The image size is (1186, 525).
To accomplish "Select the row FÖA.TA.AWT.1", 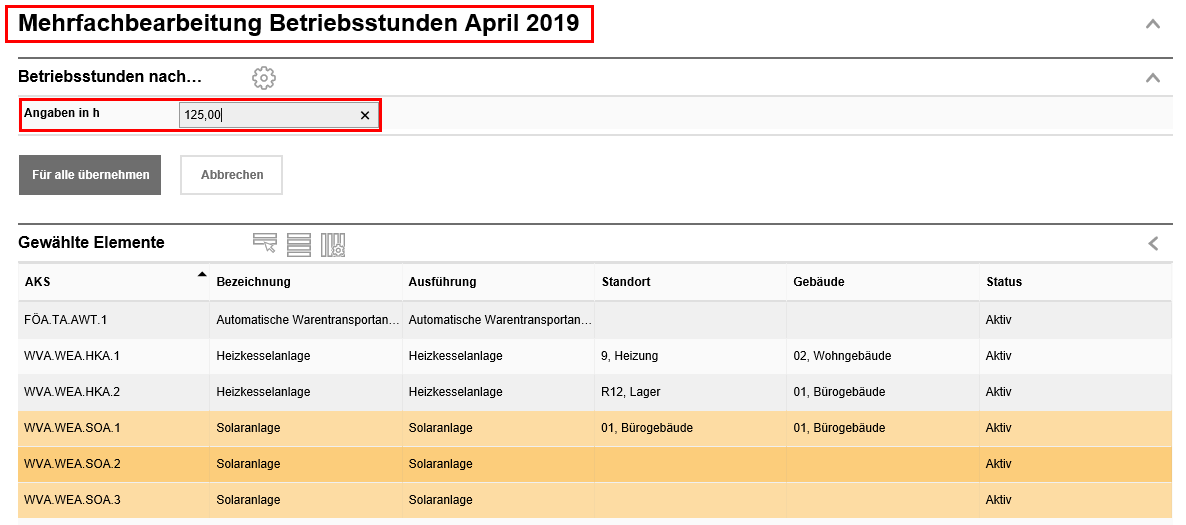I will coord(595,320).
